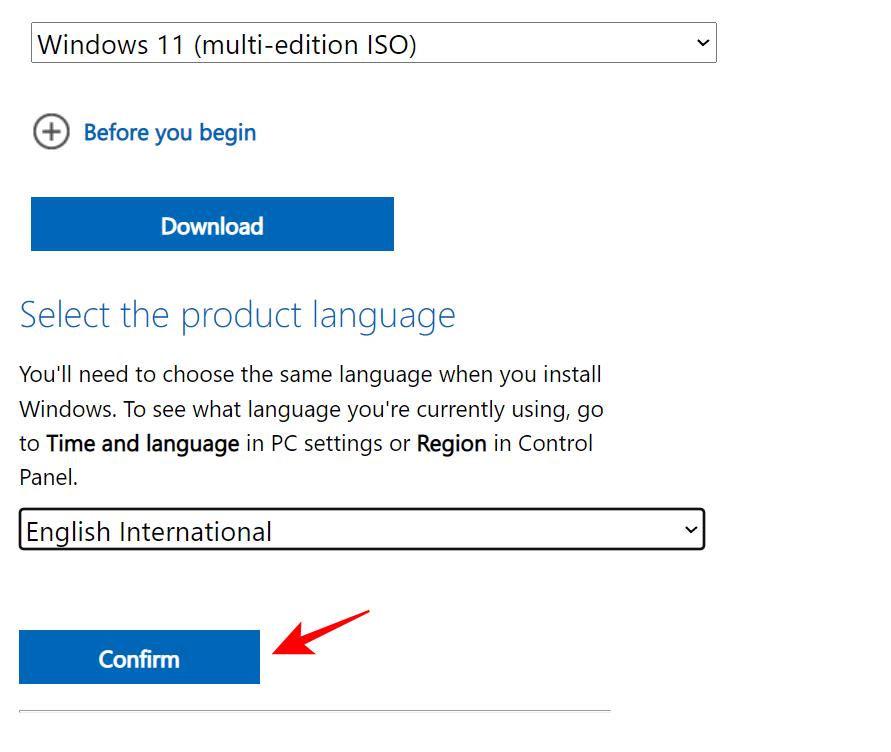This screenshot has width=891, height=752.
Task: Expand the Before you begin section
Action: pyautogui.click(x=169, y=132)
